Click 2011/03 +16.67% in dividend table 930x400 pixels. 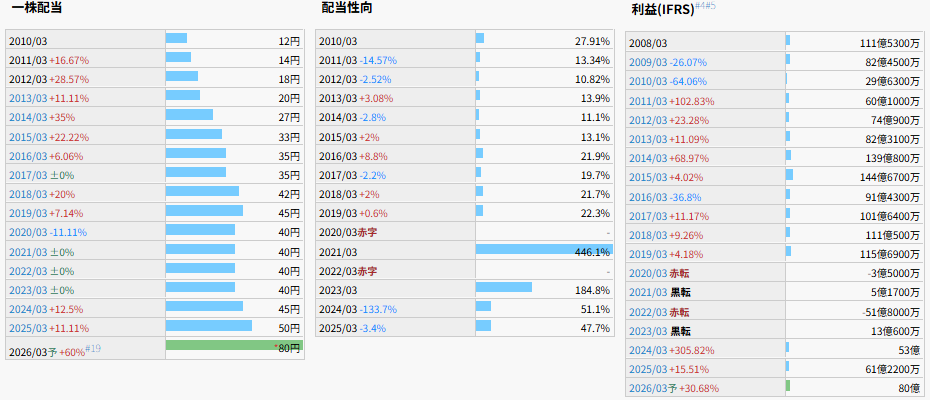(49, 60)
